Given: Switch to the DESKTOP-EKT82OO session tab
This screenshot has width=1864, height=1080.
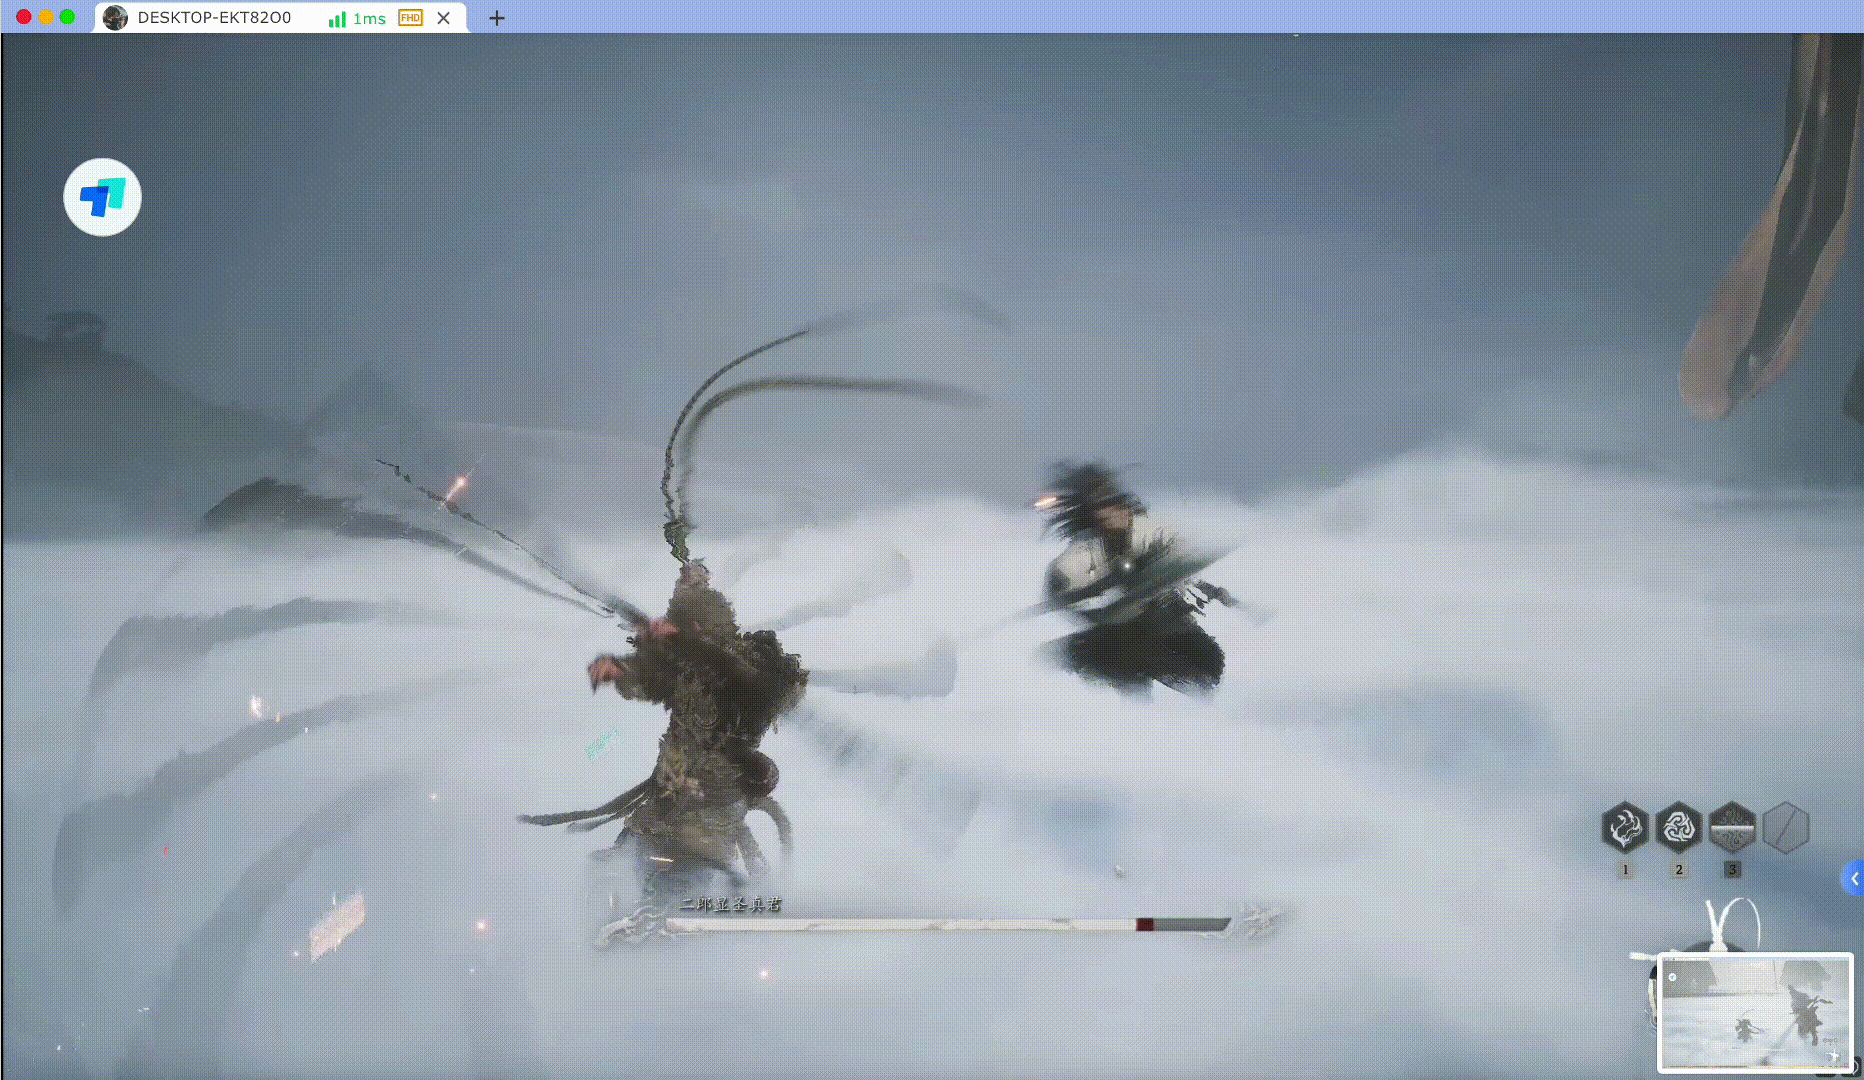Looking at the screenshot, I should tap(280, 18).
